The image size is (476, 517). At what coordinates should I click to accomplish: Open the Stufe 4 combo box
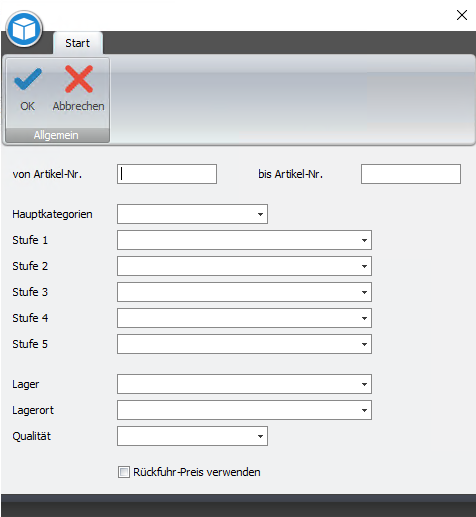pyautogui.click(x=244, y=318)
